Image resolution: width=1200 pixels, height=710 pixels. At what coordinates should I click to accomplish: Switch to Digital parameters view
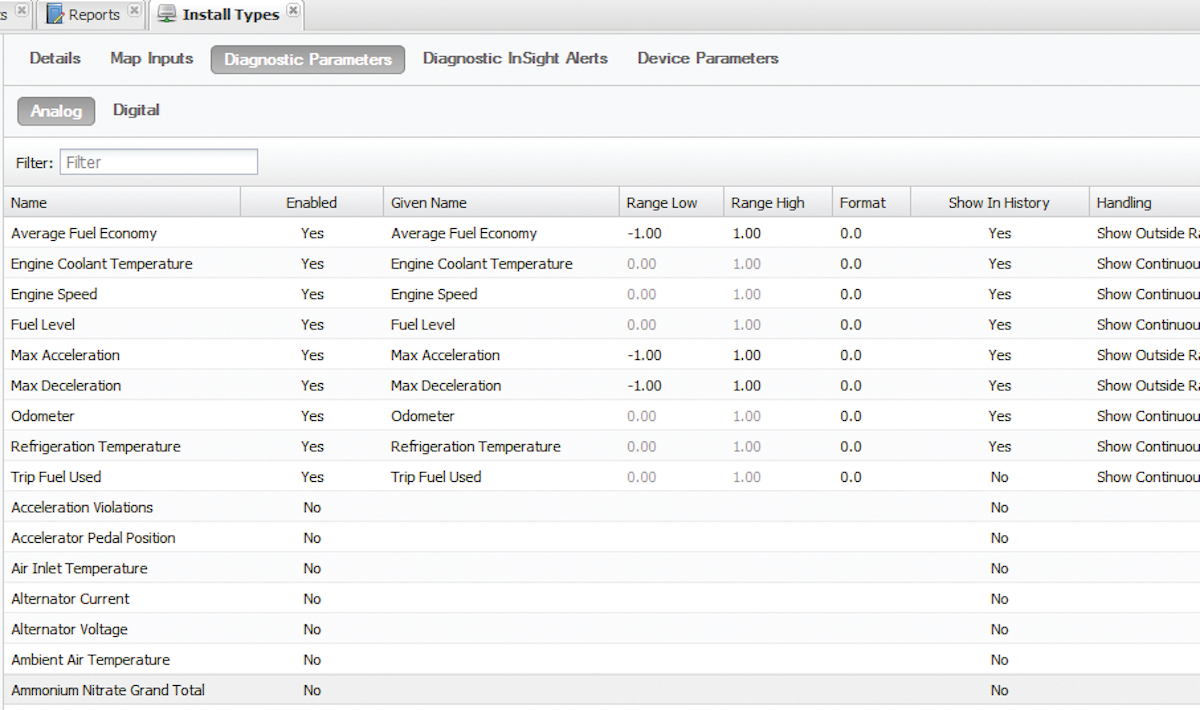(x=136, y=110)
